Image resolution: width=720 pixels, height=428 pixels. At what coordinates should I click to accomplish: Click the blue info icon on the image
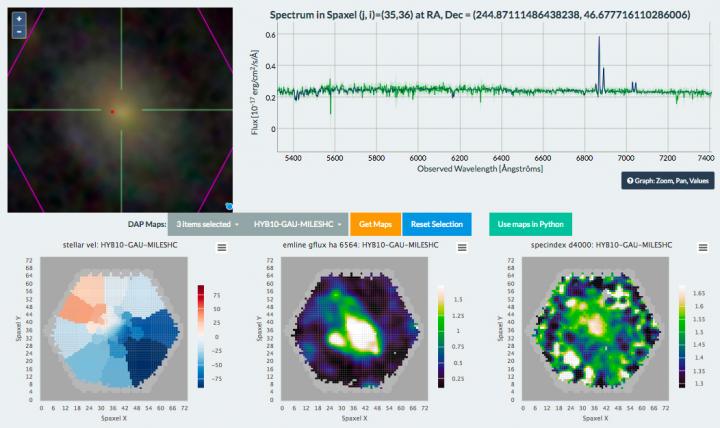229,206
